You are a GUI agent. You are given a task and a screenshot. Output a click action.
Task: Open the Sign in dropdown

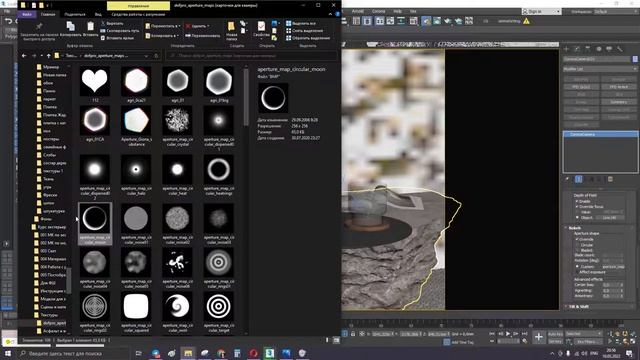click(x=542, y=11)
